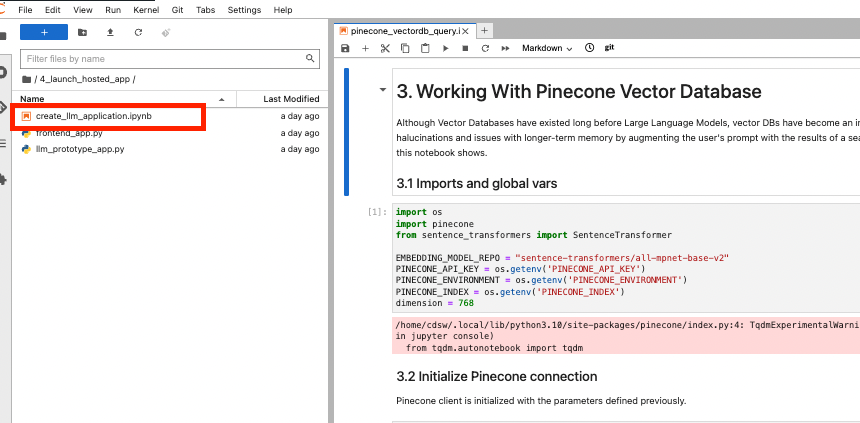
Task: Click the upload files icon
Action: pyautogui.click(x=110, y=32)
